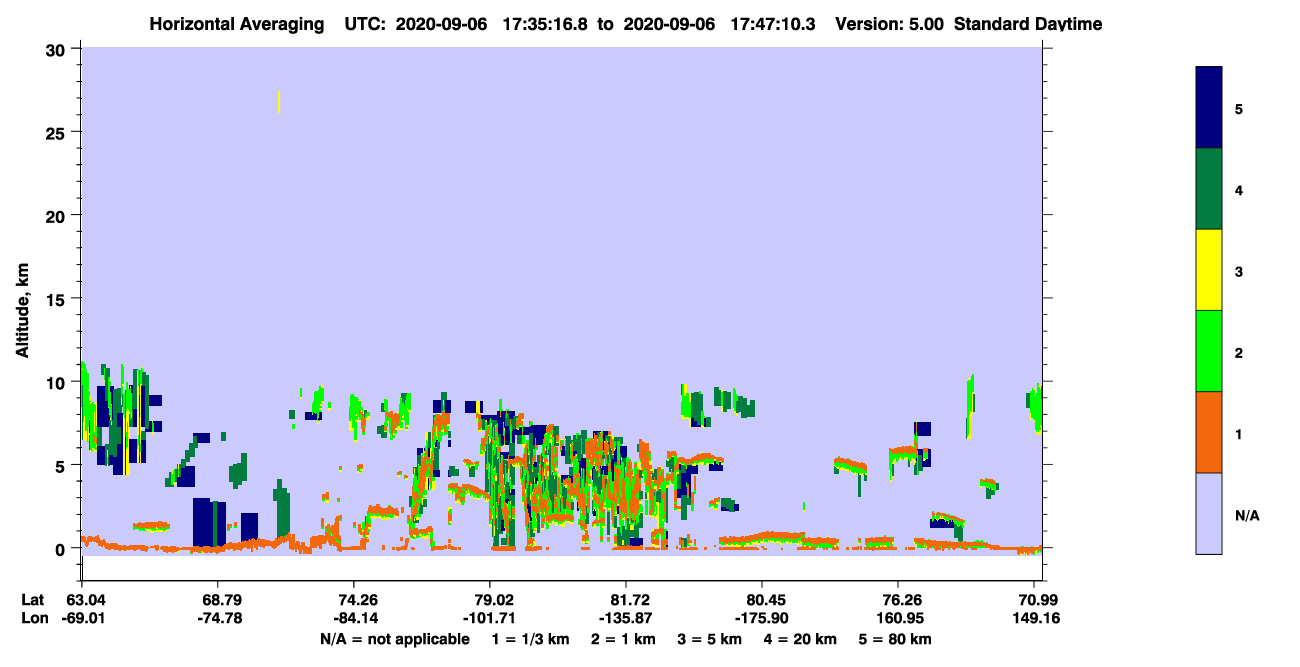Click latitude value 70.99
The height and width of the screenshot is (667, 1300).
pos(1040,600)
